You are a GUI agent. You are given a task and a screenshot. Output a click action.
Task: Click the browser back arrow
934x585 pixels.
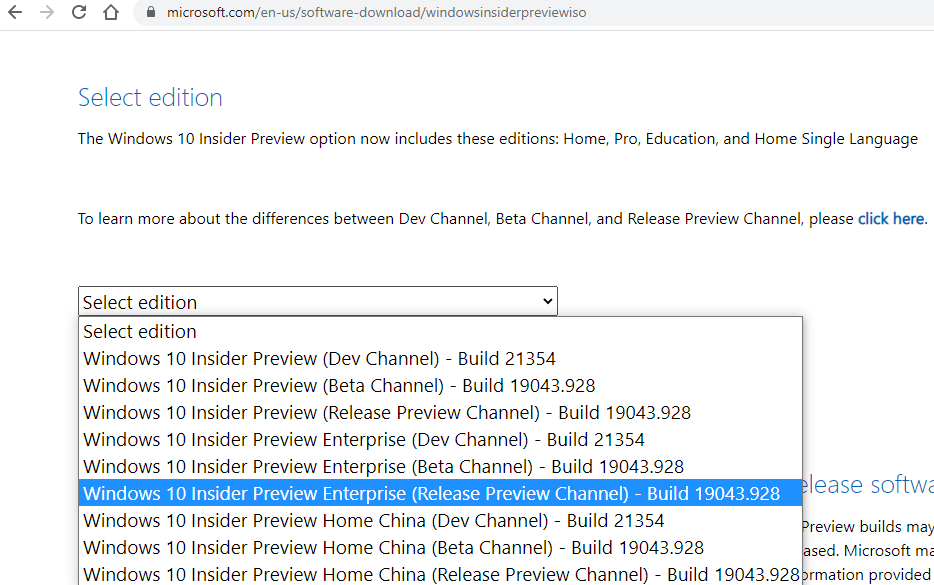(x=15, y=12)
